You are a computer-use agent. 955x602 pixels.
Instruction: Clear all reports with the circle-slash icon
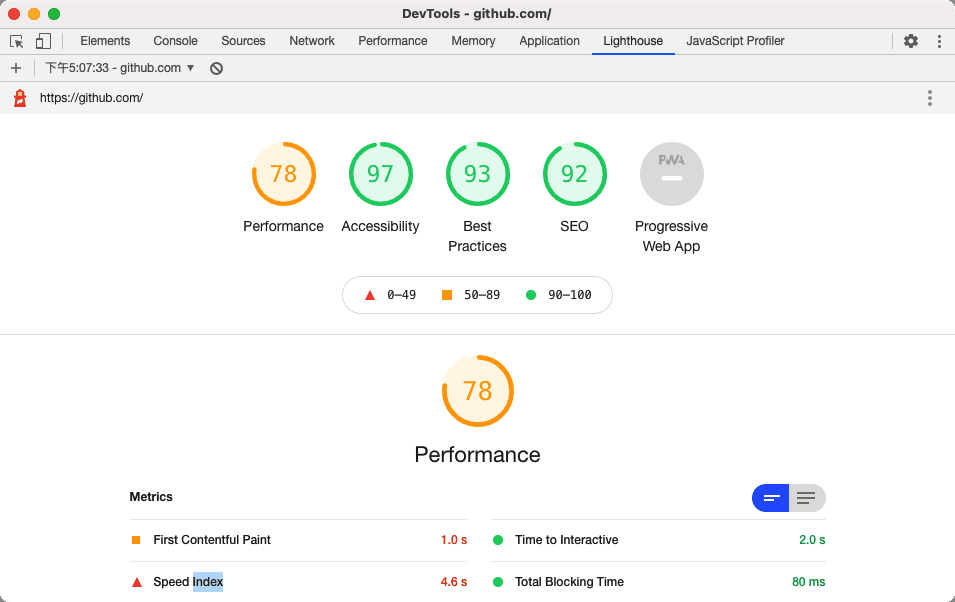tap(216, 68)
